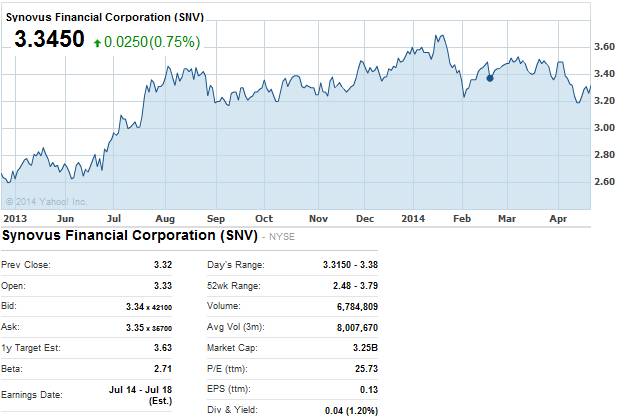Click the Ask value 3.35 x 36700

(149, 328)
